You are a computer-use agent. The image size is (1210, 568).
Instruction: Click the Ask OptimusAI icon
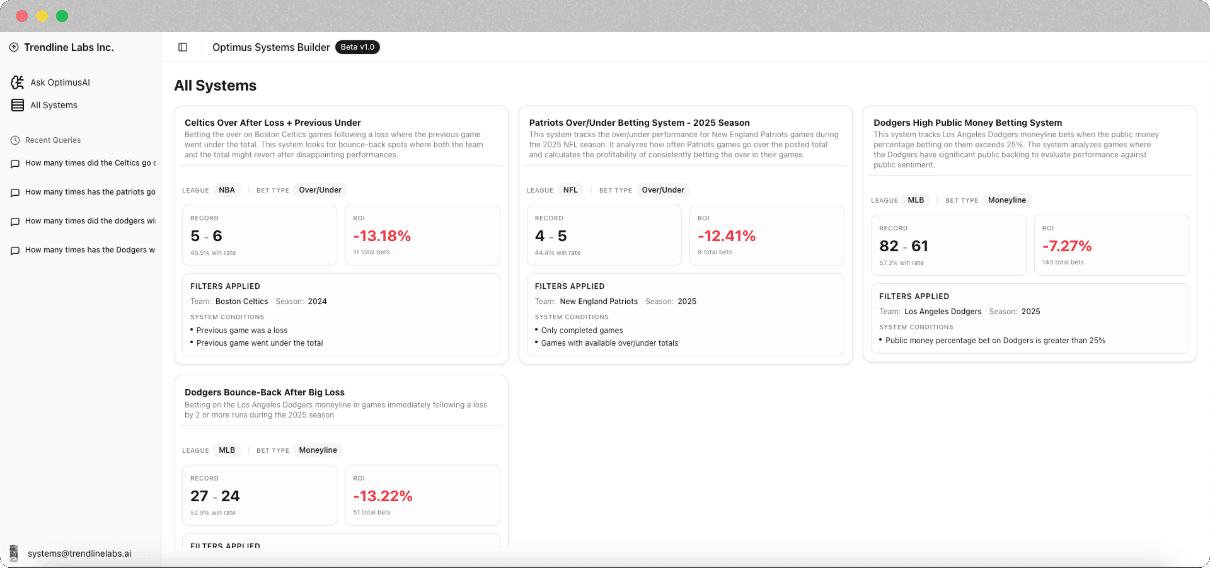point(17,82)
